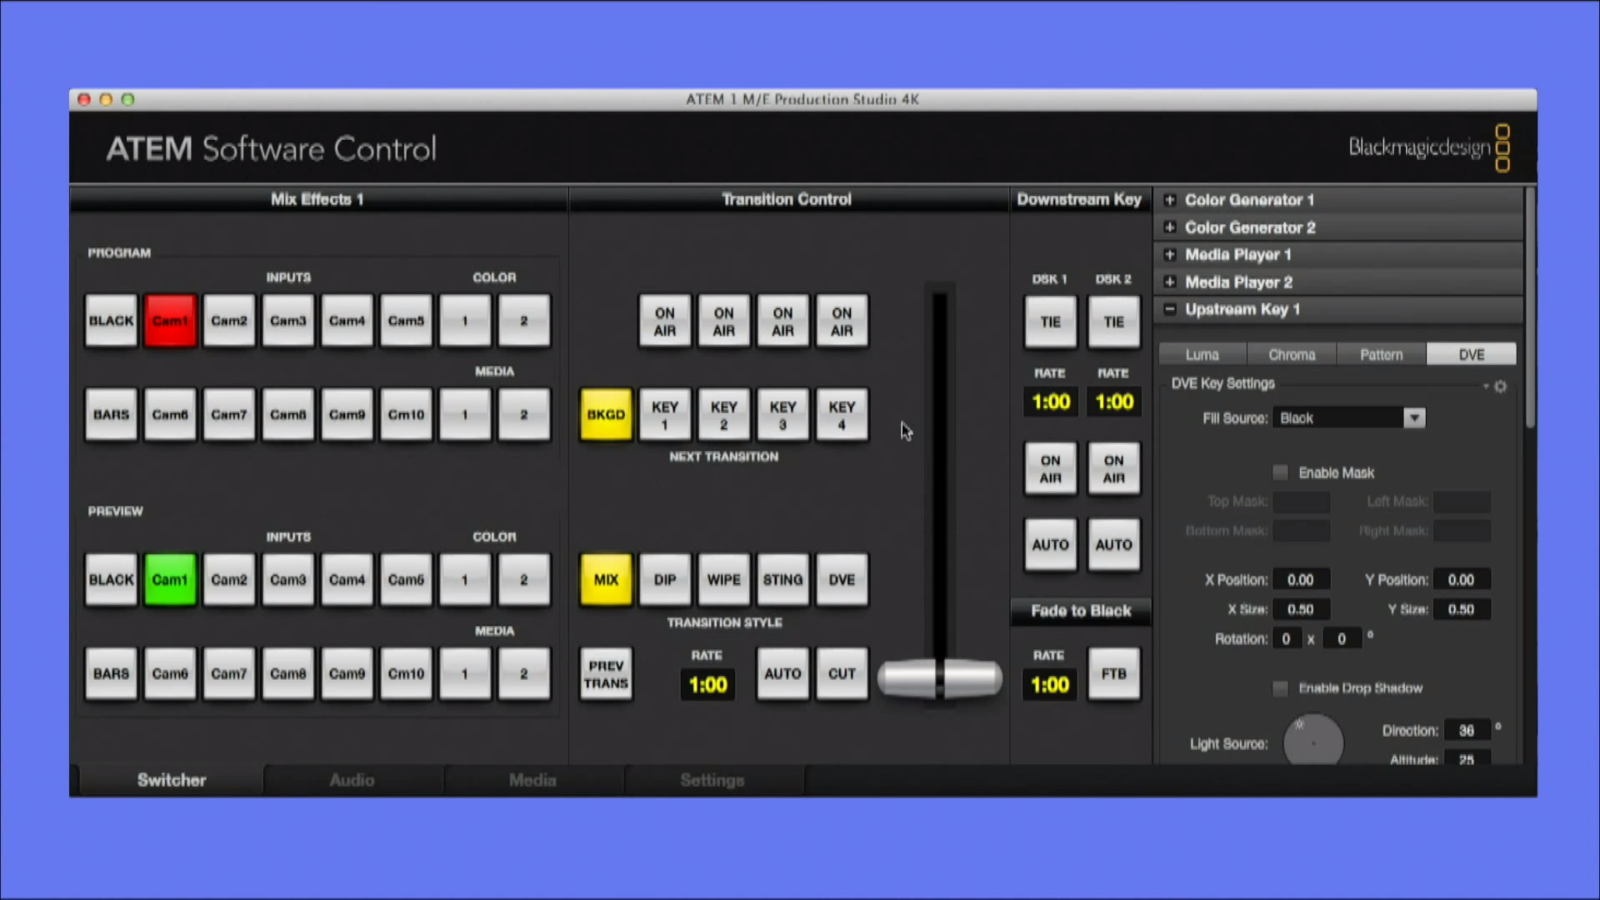Toggle ON AIR above KEY 1

(665, 321)
